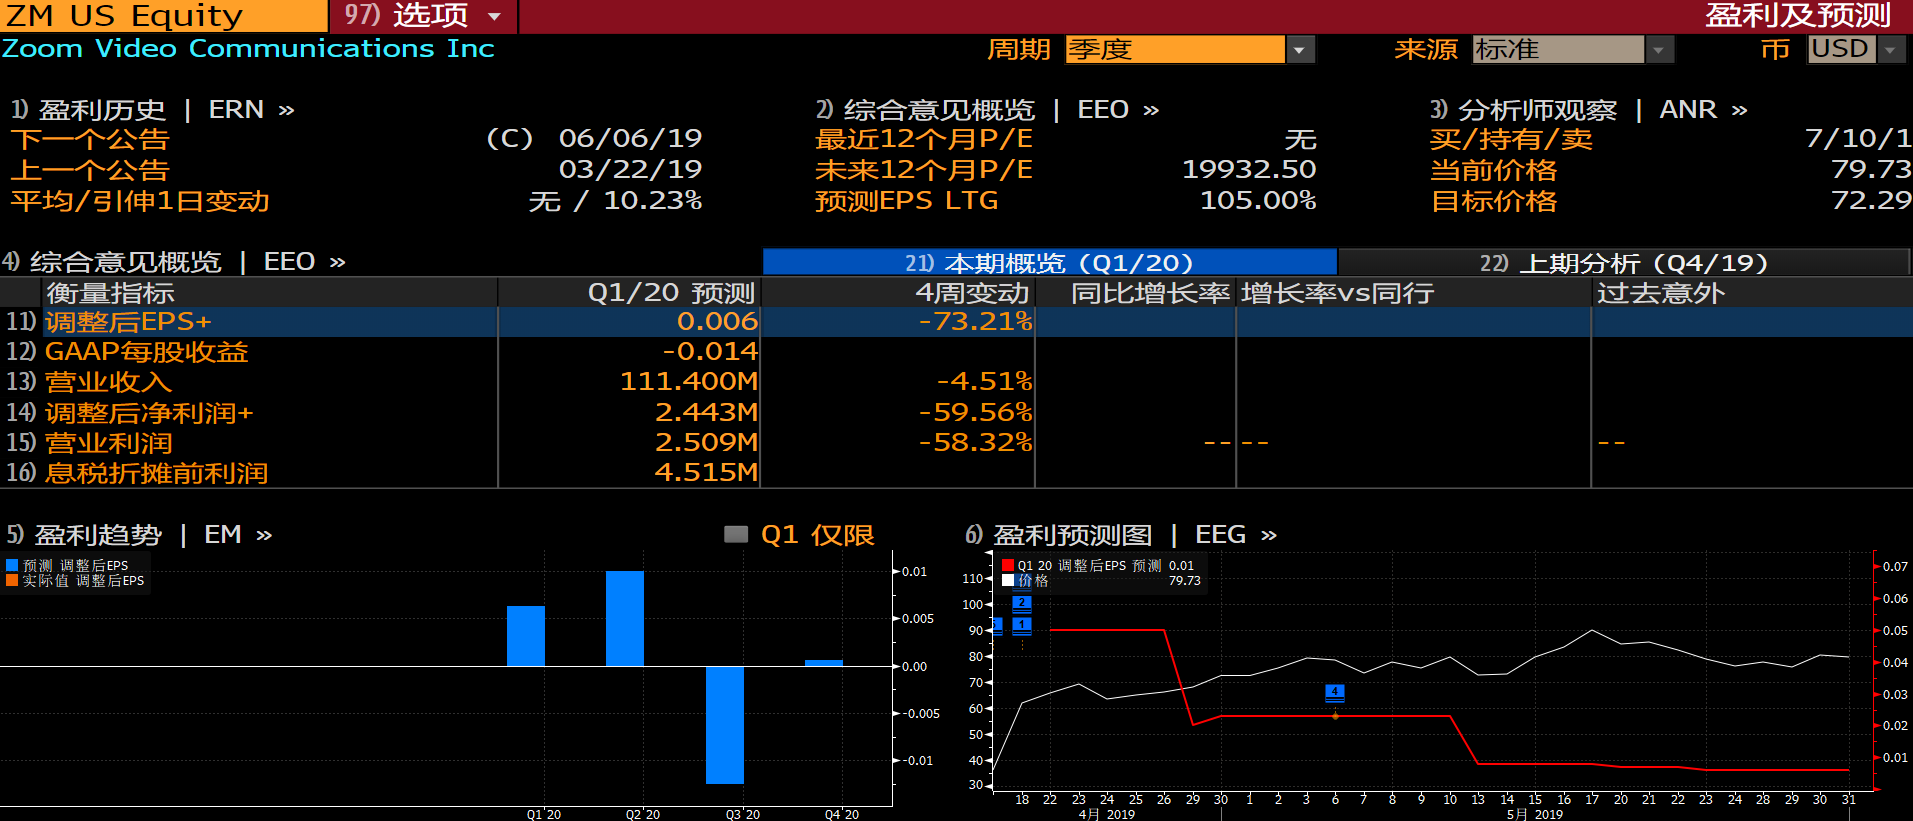Viewport: 1913px width, 821px height.
Task: Click the 季度 period field
Action: pos(1175,49)
